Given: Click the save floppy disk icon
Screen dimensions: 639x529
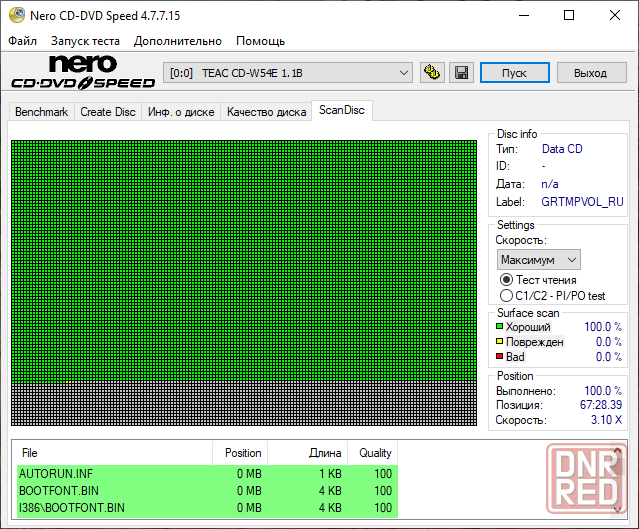Looking at the screenshot, I should [461, 73].
